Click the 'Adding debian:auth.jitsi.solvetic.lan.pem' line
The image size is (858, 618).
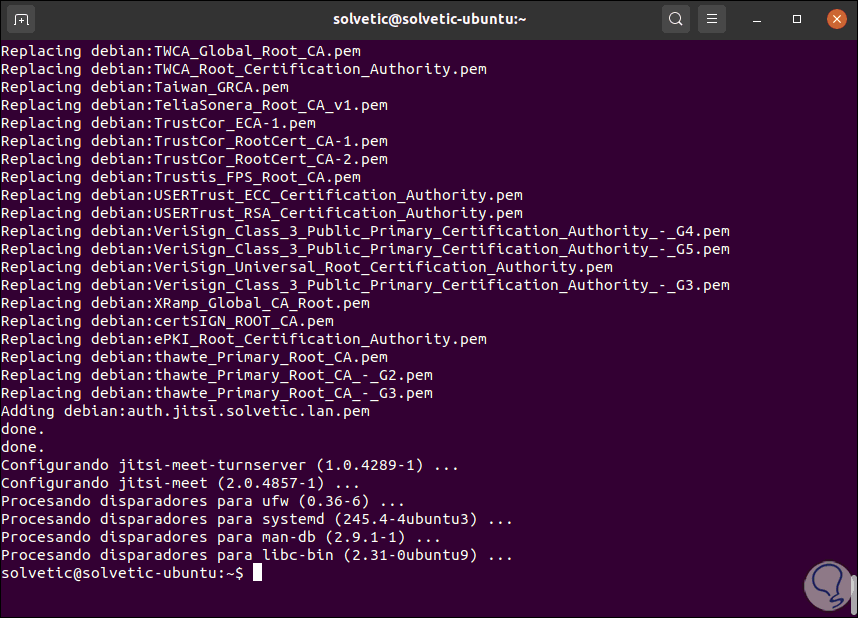186,411
